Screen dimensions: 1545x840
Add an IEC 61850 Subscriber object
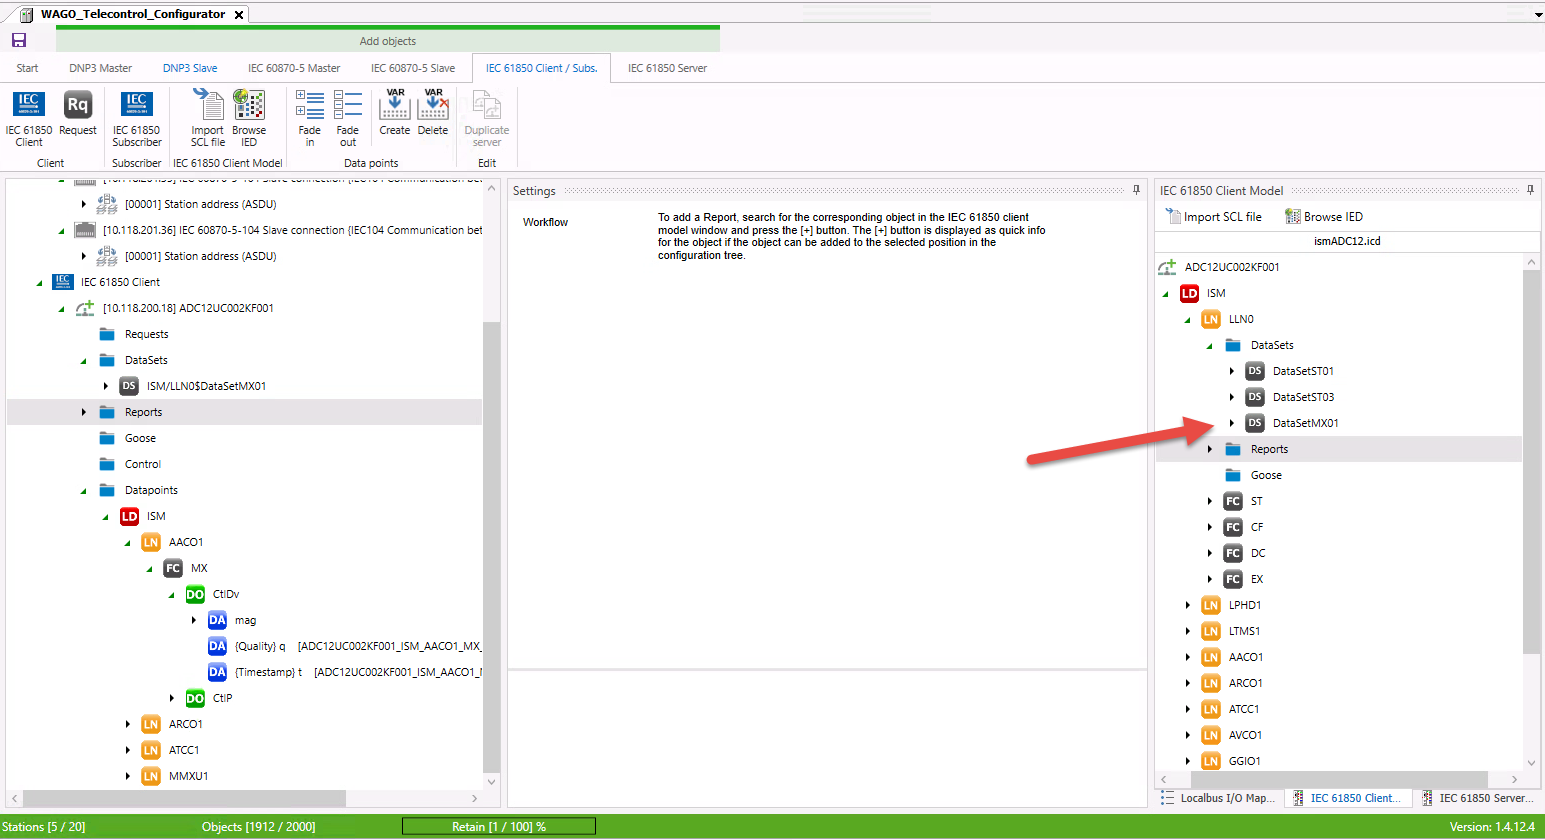(137, 119)
